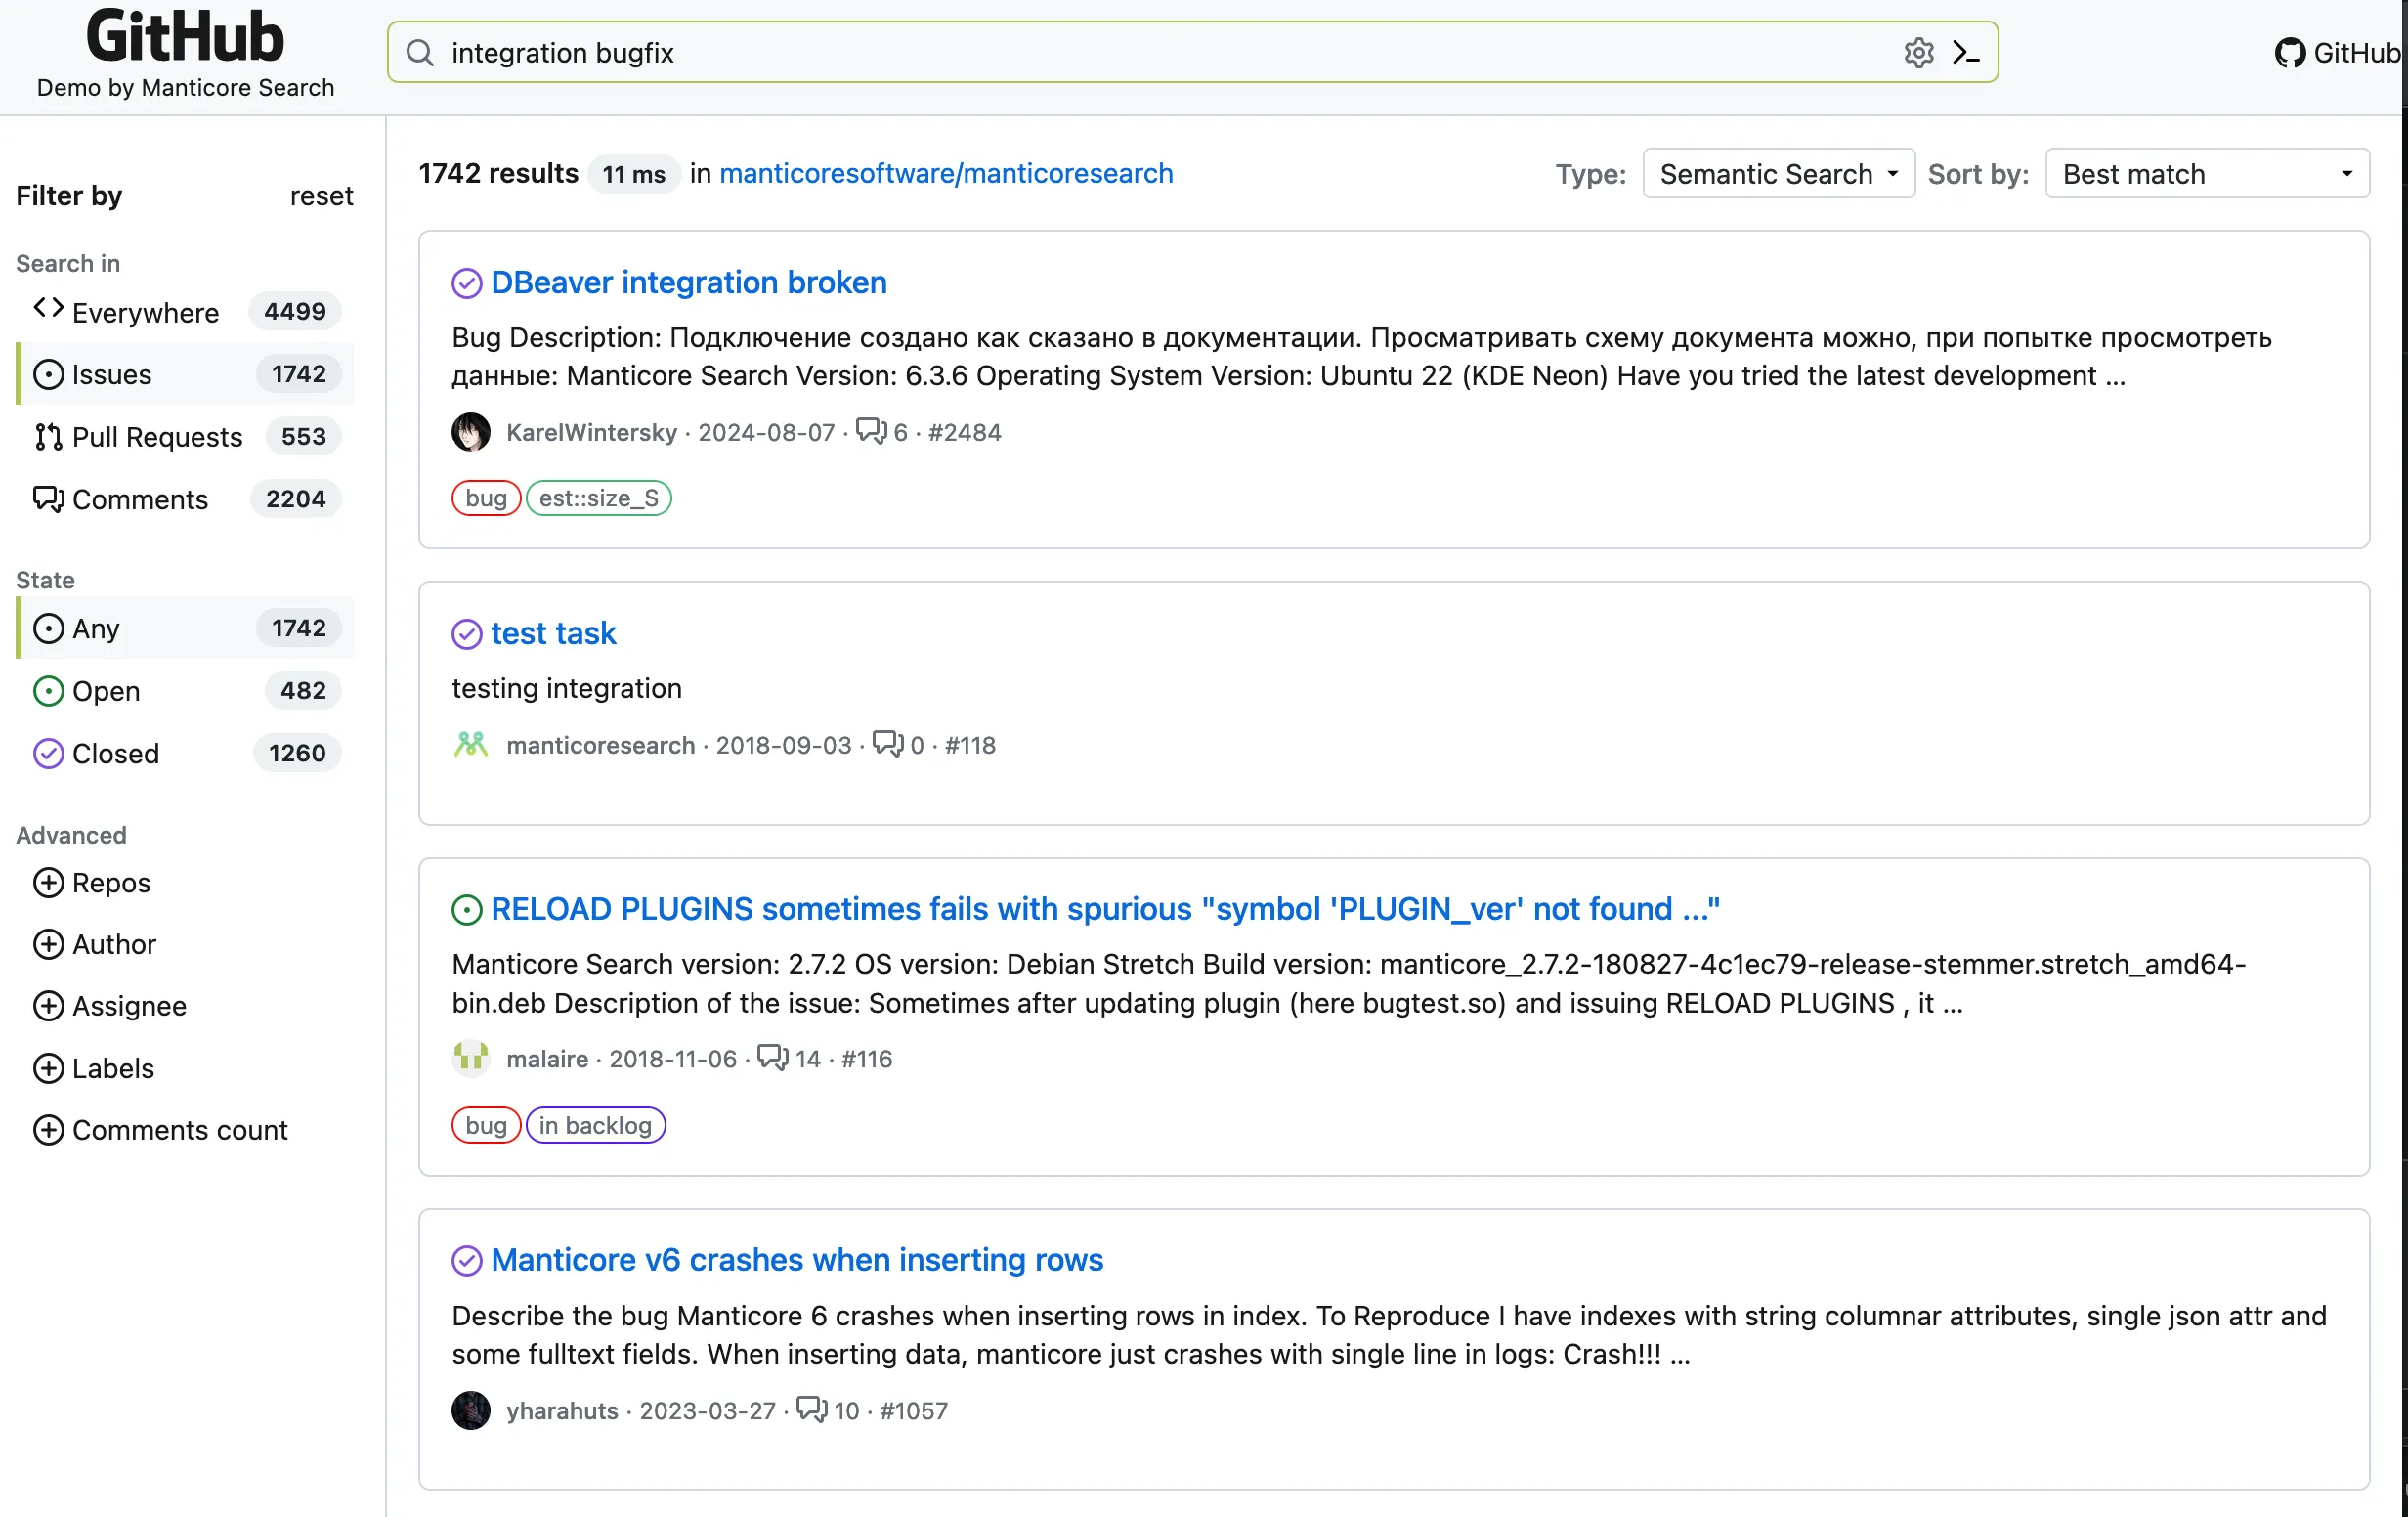Image resolution: width=2408 pixels, height=1517 pixels.
Task: Select Closed state filter toggle
Action: click(x=113, y=752)
